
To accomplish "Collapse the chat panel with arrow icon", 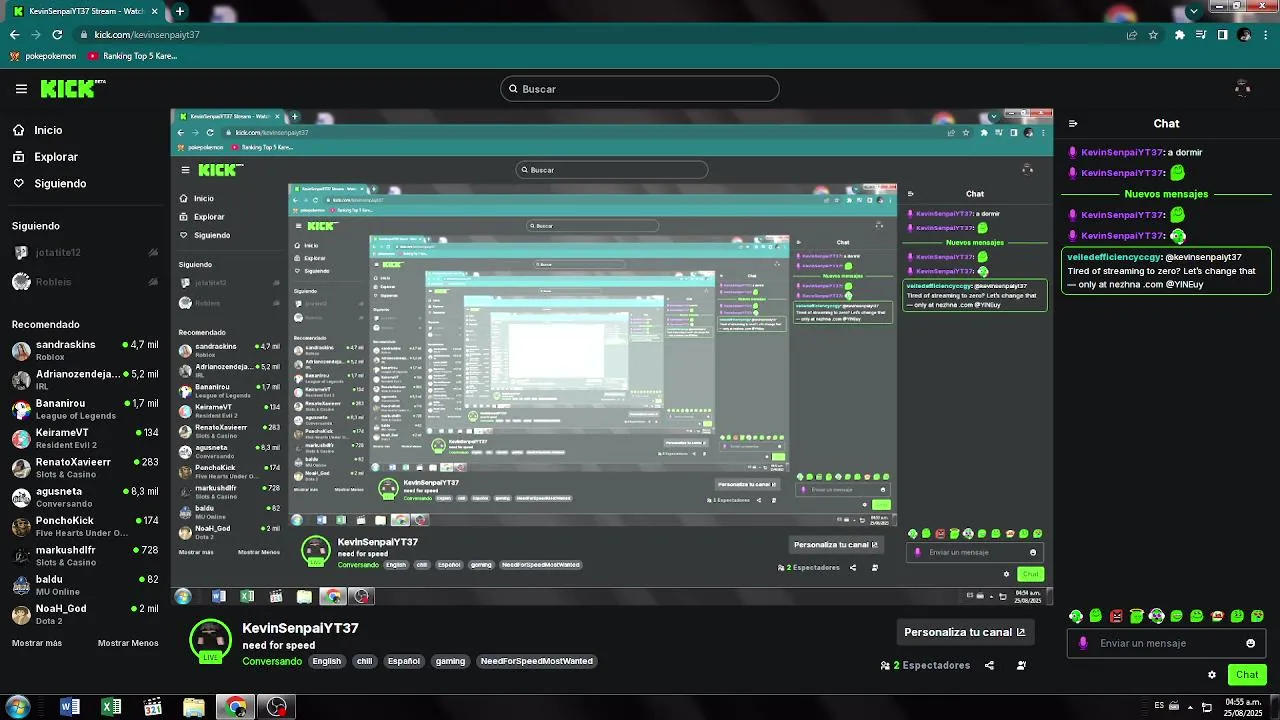I will click(x=1073, y=124).
